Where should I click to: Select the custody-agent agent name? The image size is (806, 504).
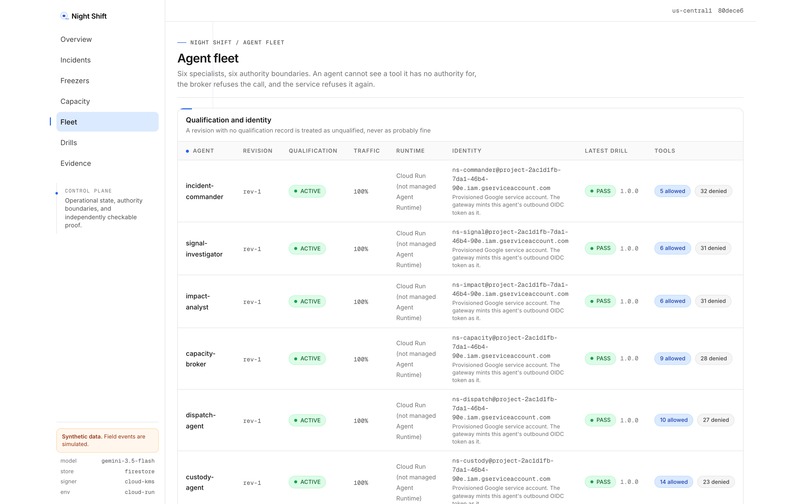199,482
